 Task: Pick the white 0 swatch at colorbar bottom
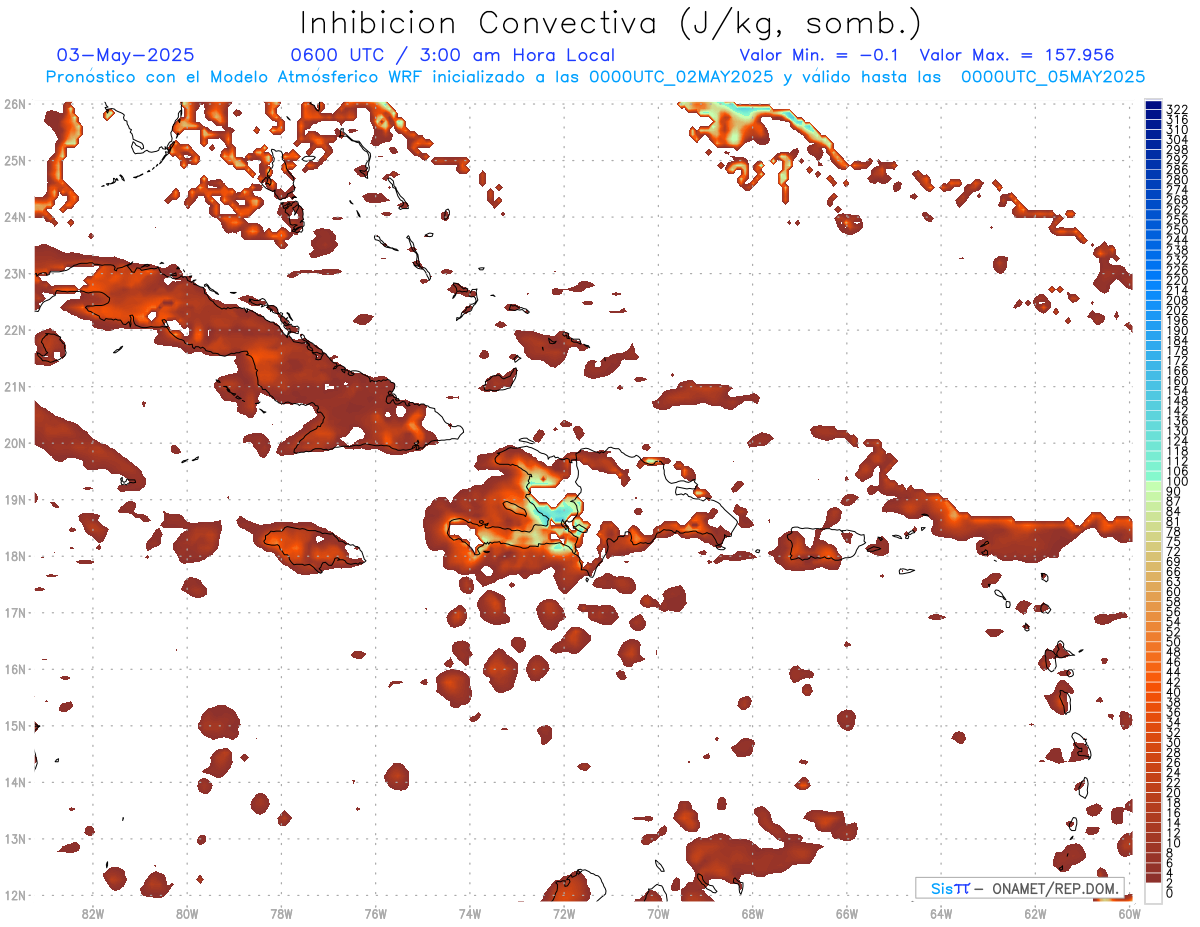tap(1153, 892)
